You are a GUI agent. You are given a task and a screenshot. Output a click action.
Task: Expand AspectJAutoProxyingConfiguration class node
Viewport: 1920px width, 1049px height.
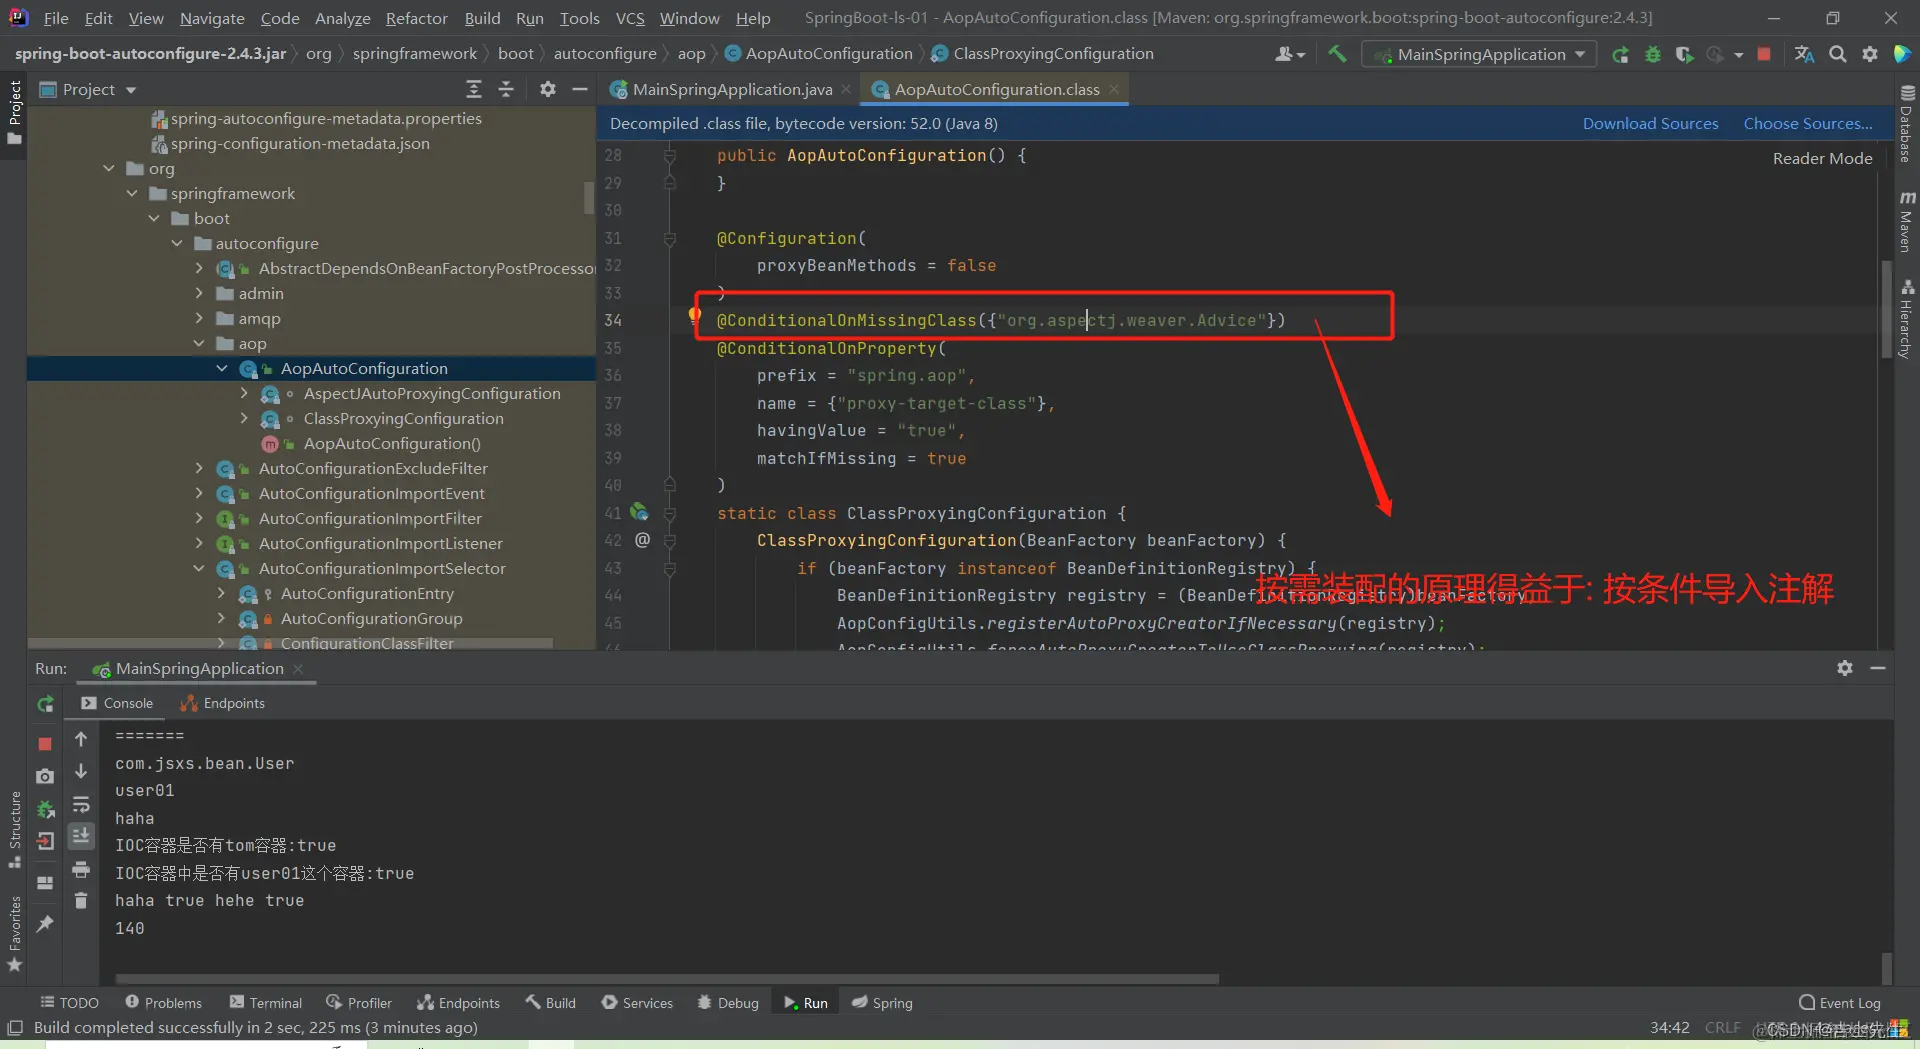pos(244,393)
